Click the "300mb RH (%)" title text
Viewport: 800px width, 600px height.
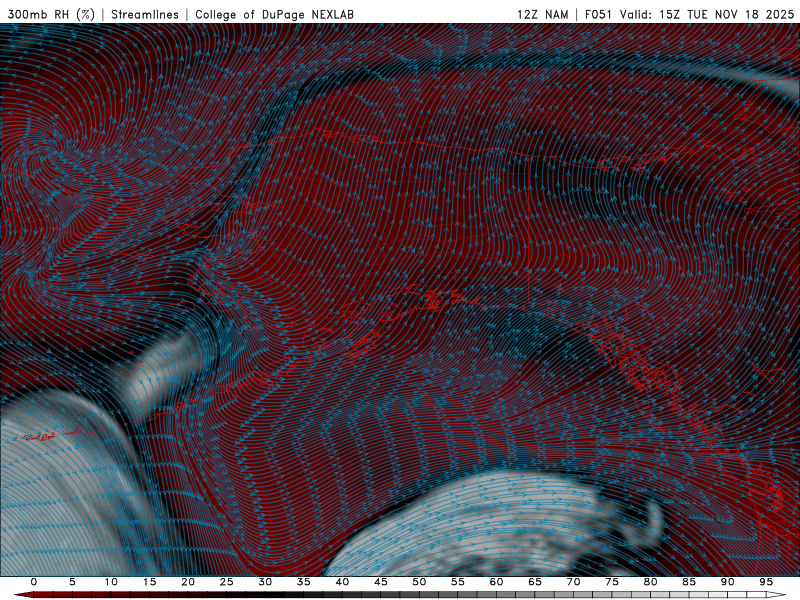[x=51, y=14]
